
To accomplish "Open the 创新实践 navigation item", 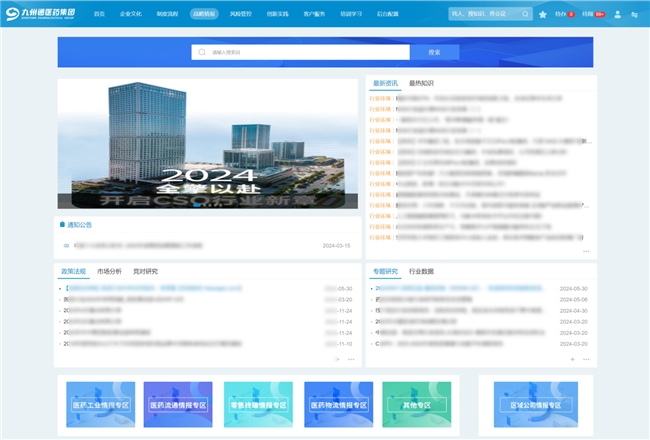I will pos(277,14).
